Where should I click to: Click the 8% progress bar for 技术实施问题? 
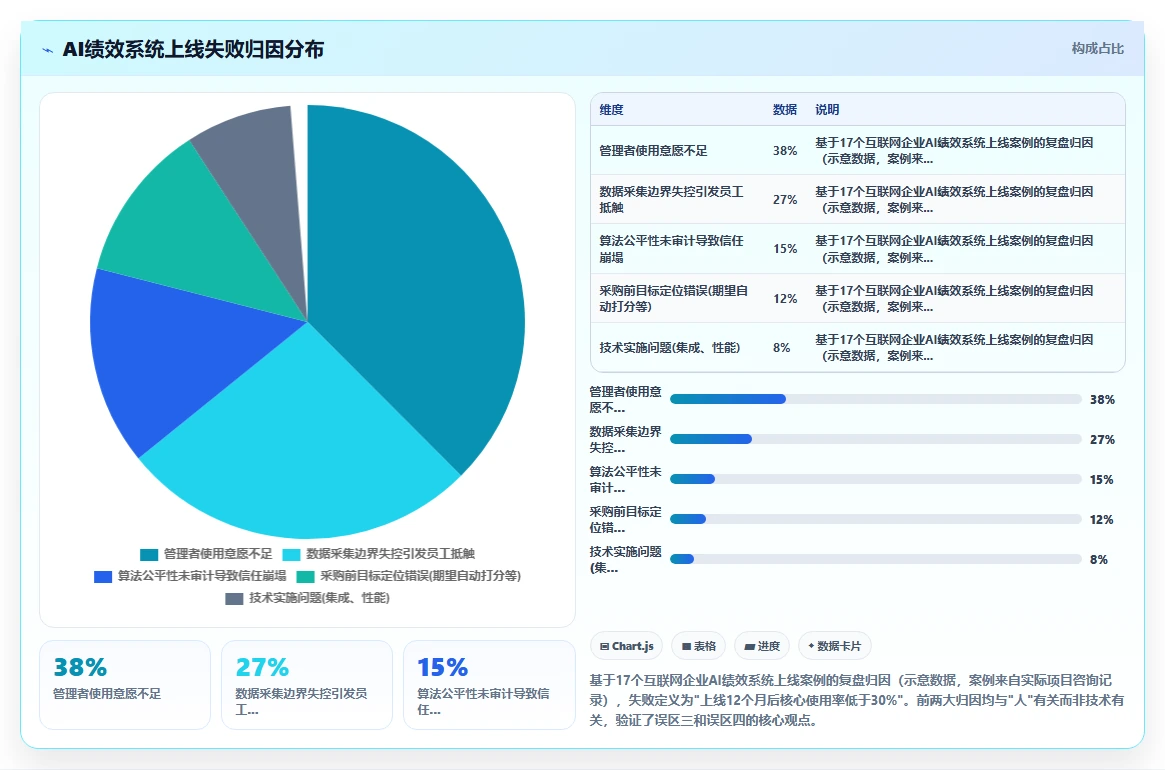pyautogui.click(x=875, y=559)
